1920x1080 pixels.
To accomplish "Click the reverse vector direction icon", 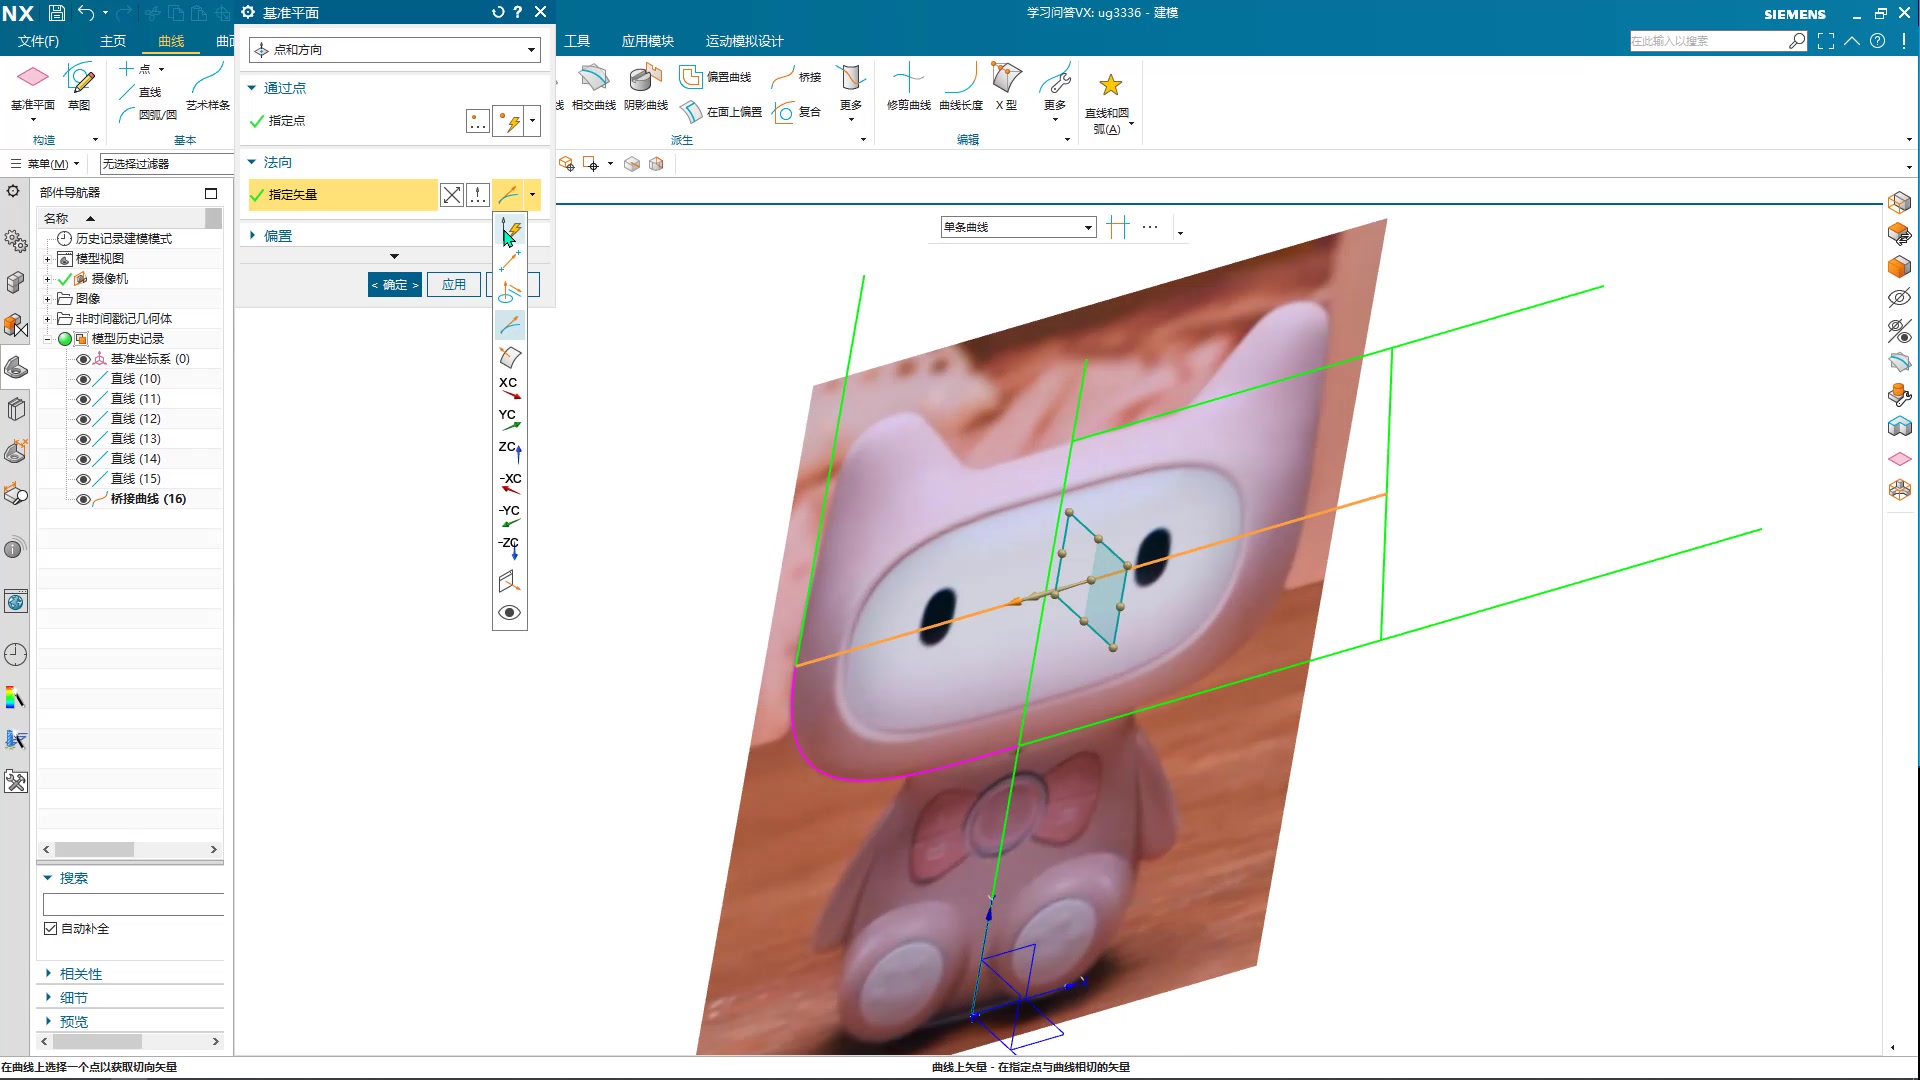I will pyautogui.click(x=452, y=195).
